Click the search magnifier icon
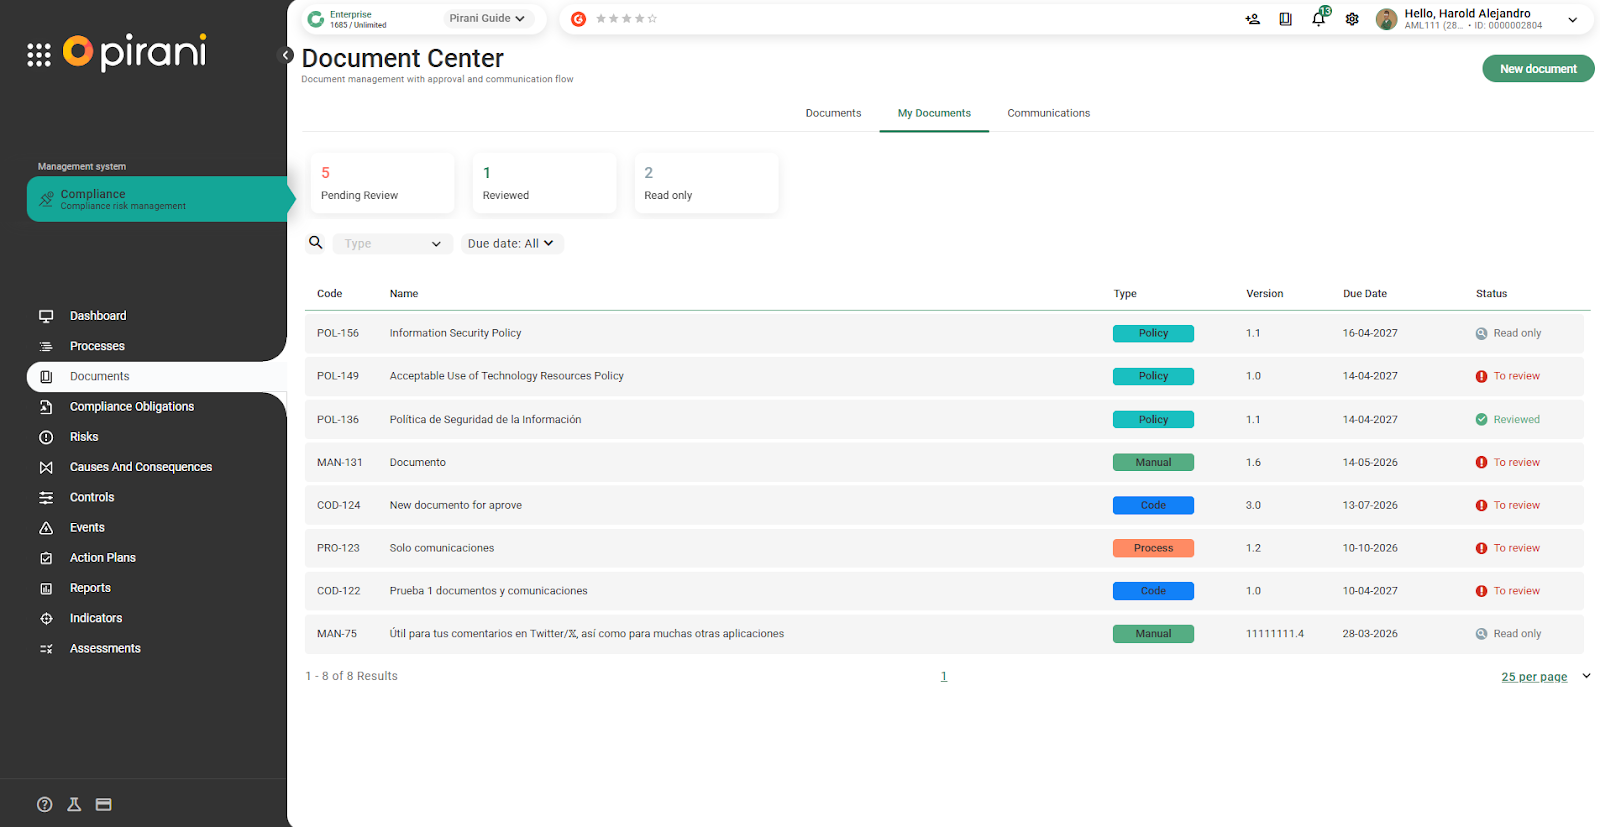The image size is (1600, 827). click(316, 243)
